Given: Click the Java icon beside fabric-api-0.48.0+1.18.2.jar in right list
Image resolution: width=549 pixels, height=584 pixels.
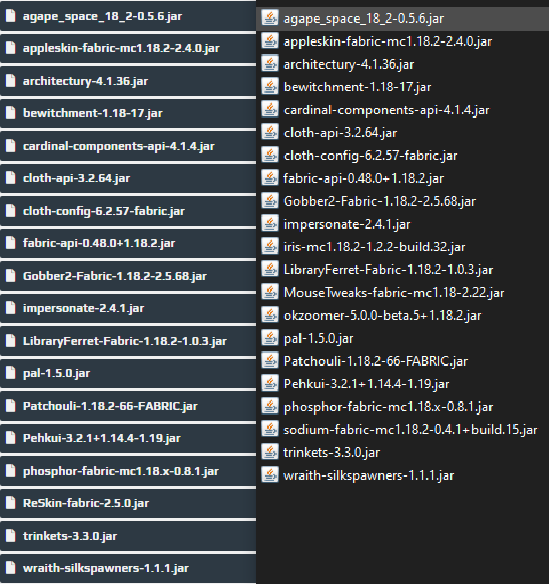Looking at the screenshot, I should 270,178.
